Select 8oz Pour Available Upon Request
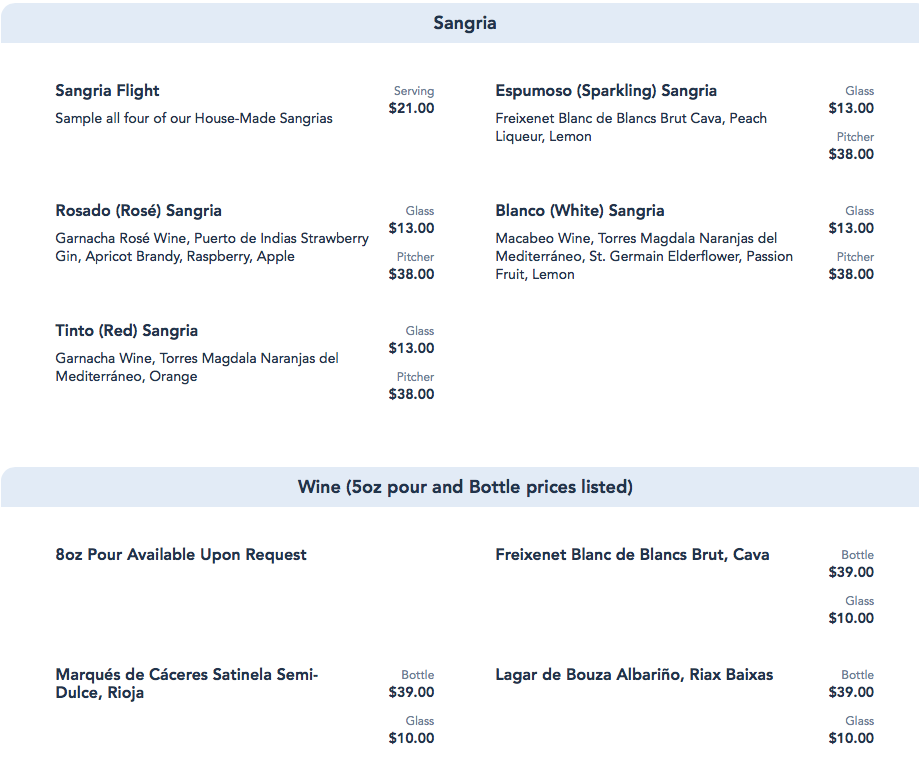This screenshot has height=776, width=919. (181, 555)
